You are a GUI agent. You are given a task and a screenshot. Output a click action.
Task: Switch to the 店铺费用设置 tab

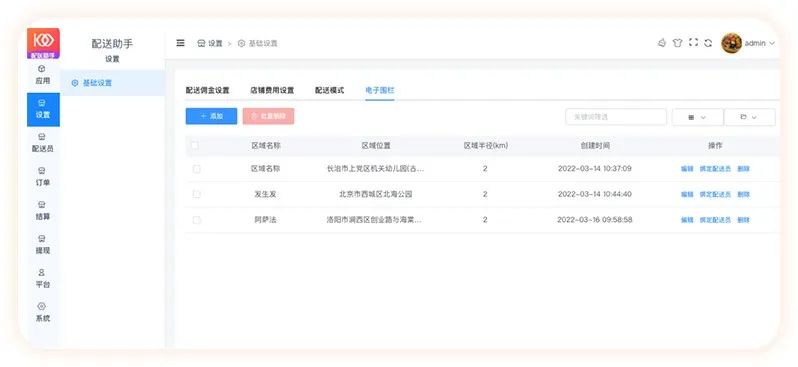(272, 91)
